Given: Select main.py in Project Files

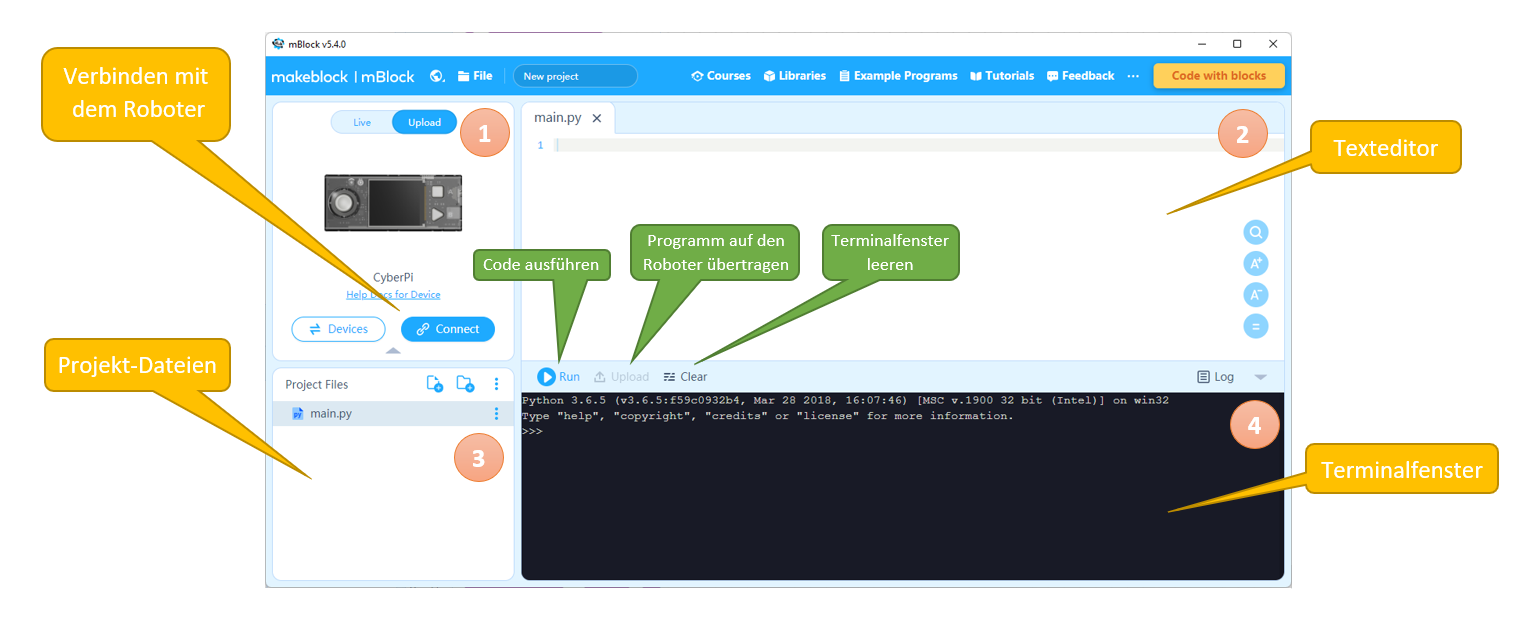Looking at the screenshot, I should tap(393, 414).
